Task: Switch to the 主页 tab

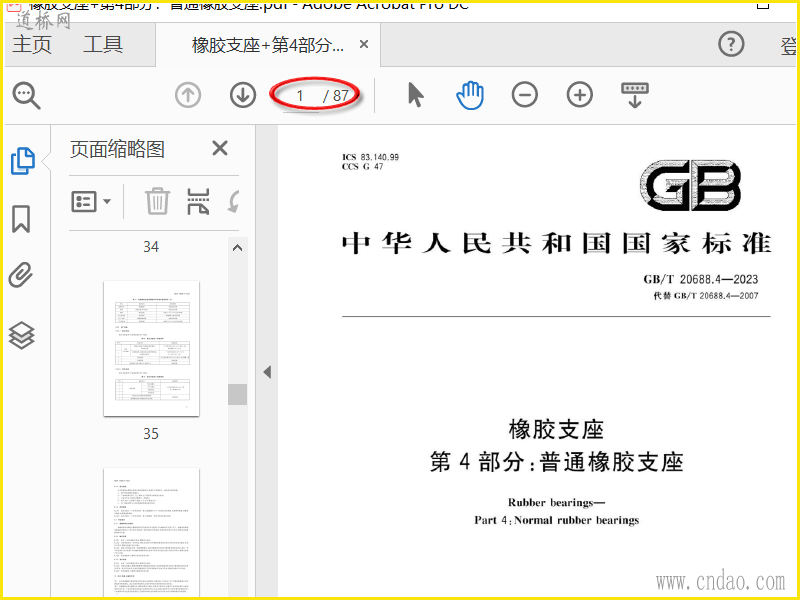Action: (32, 44)
